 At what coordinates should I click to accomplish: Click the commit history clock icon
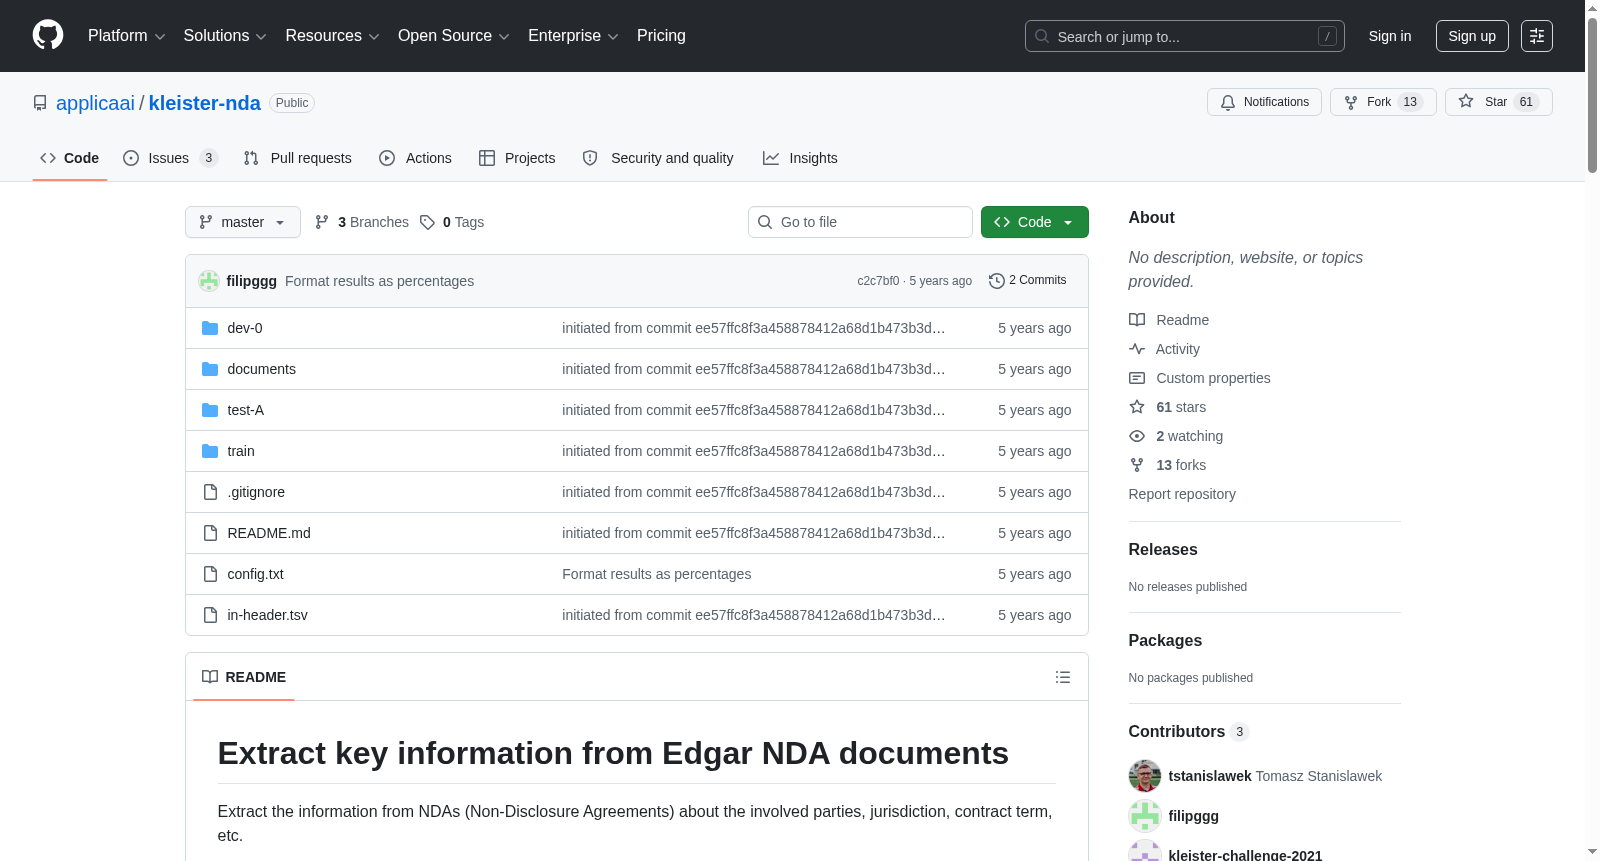point(996,281)
